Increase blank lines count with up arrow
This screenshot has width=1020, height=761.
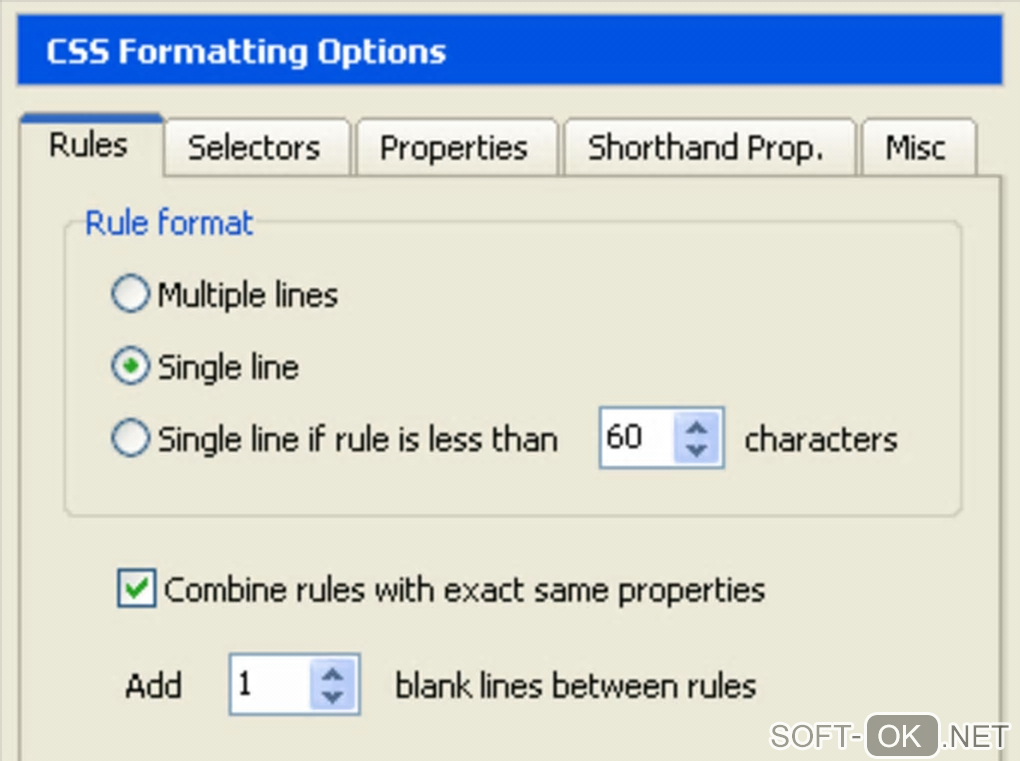333,674
